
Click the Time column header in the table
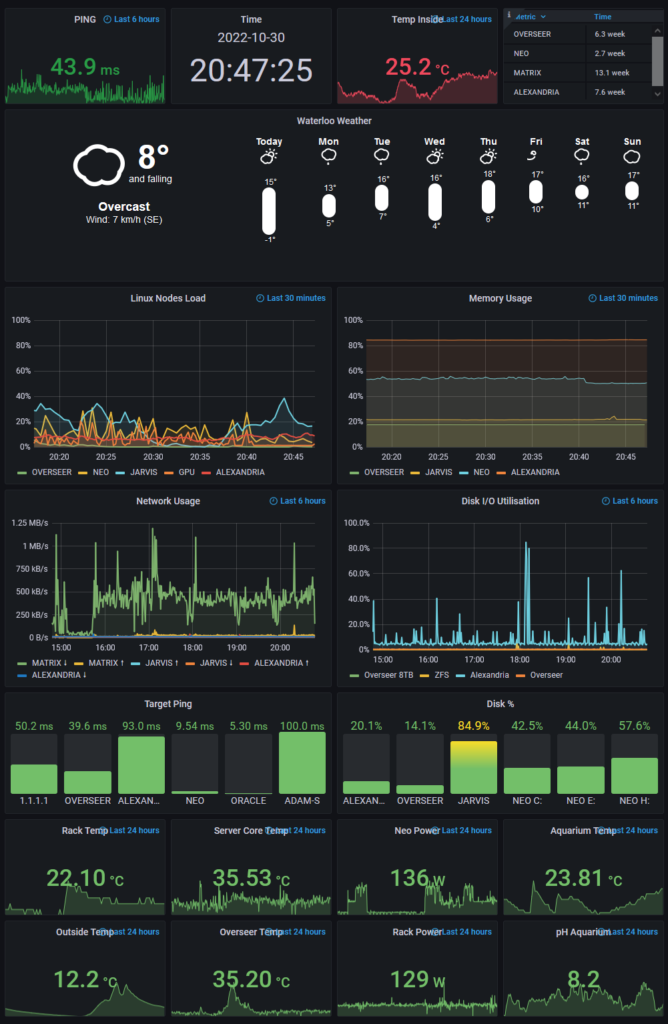603,17
